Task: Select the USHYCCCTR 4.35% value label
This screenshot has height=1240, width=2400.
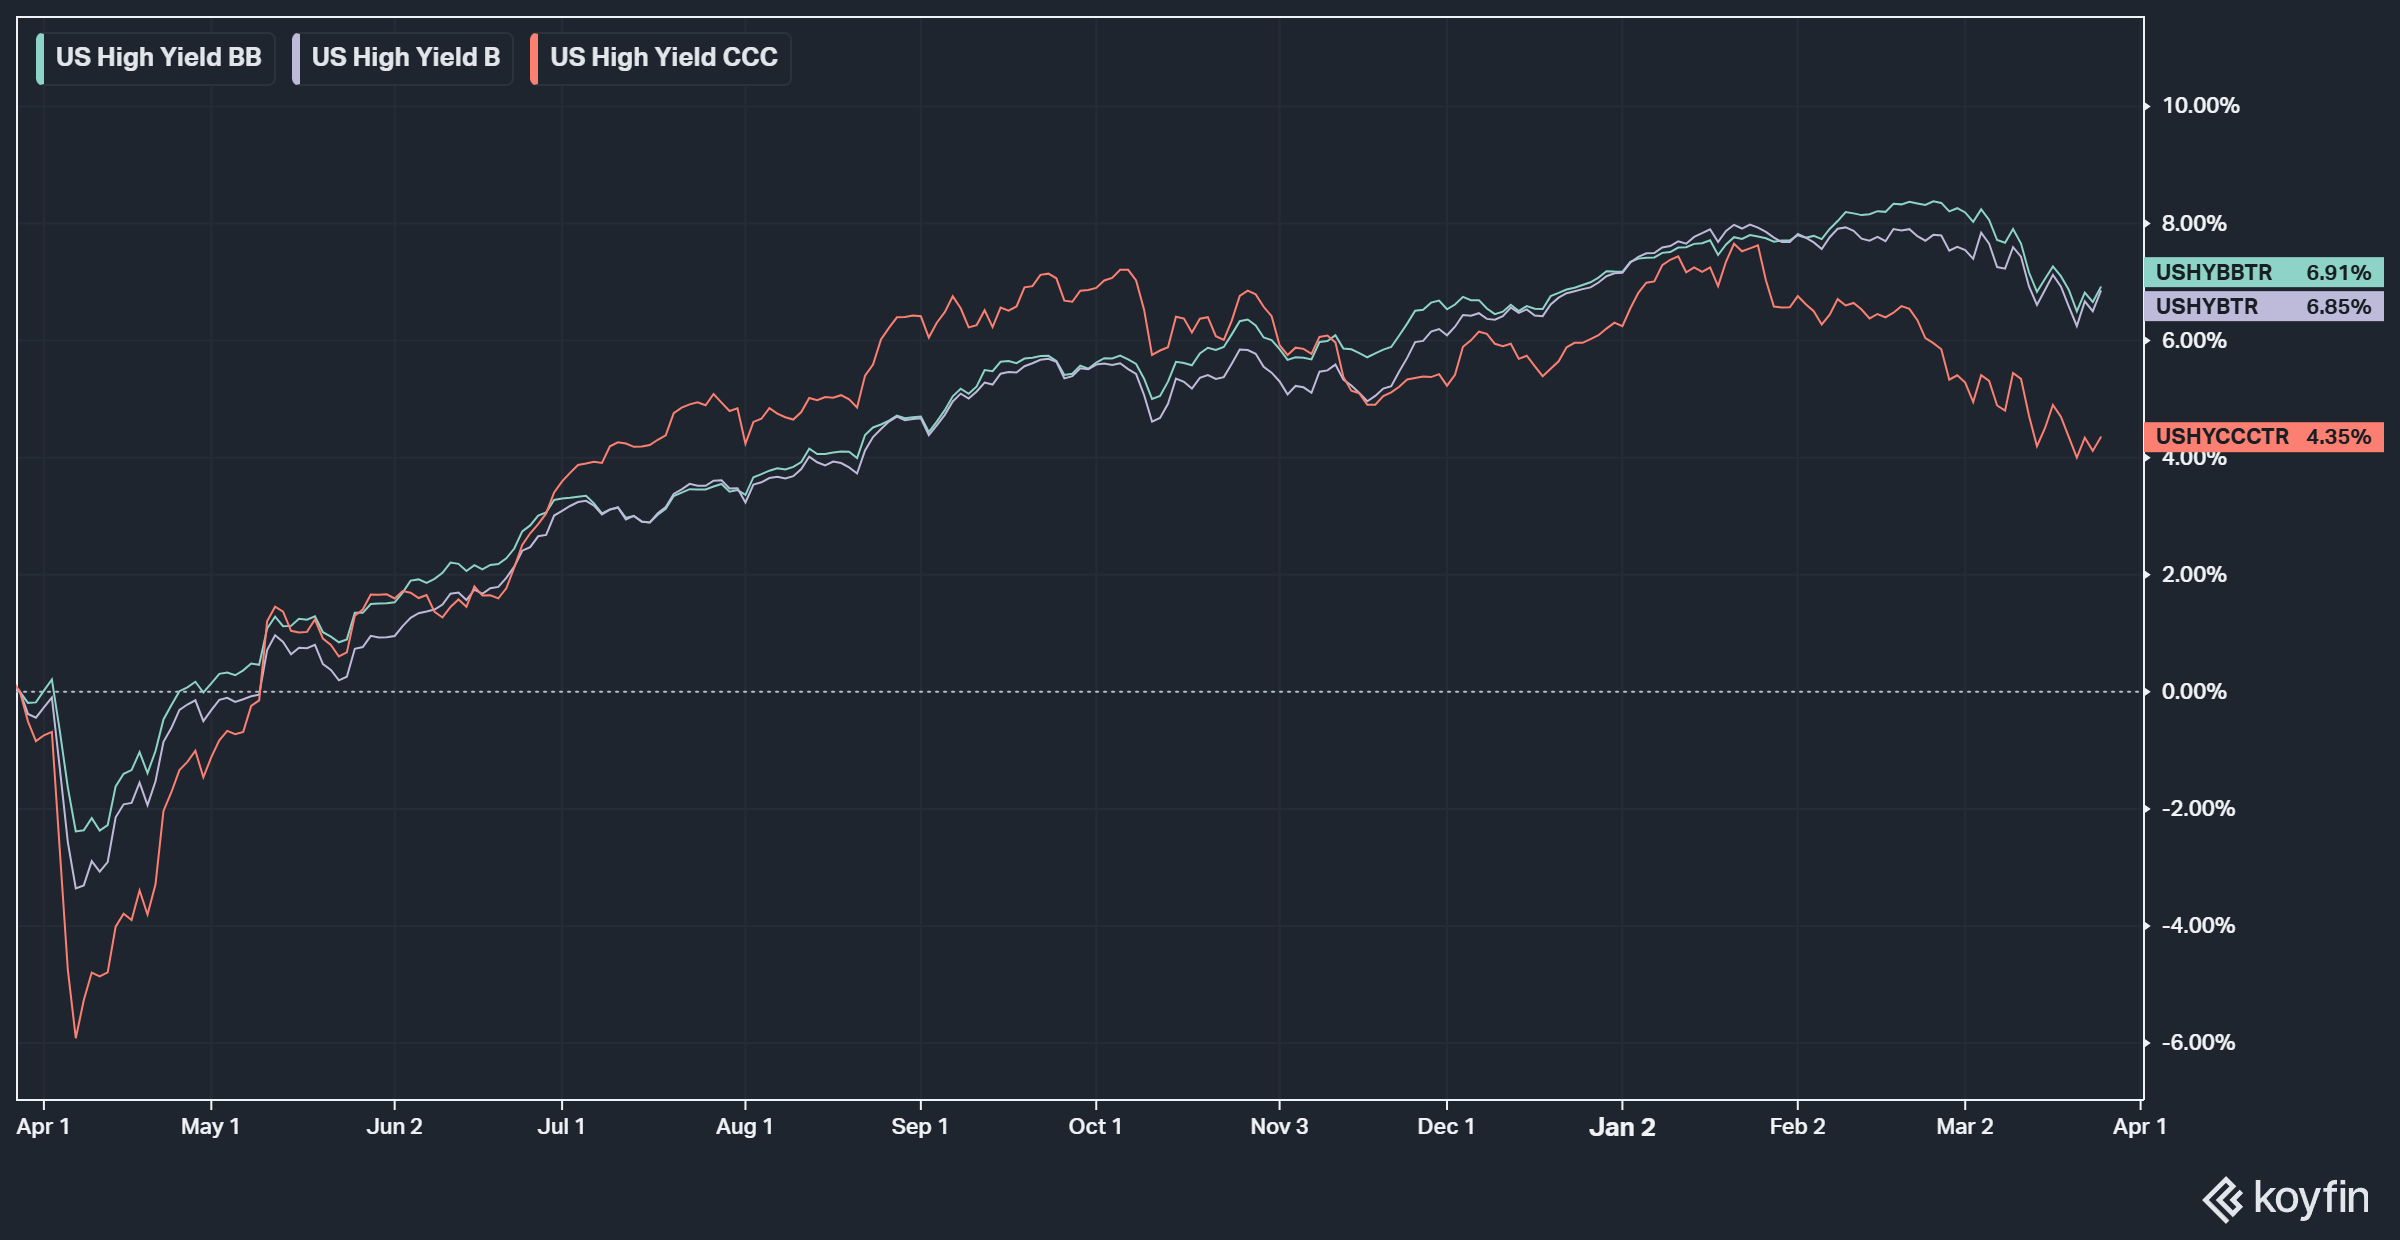Action: (2262, 436)
